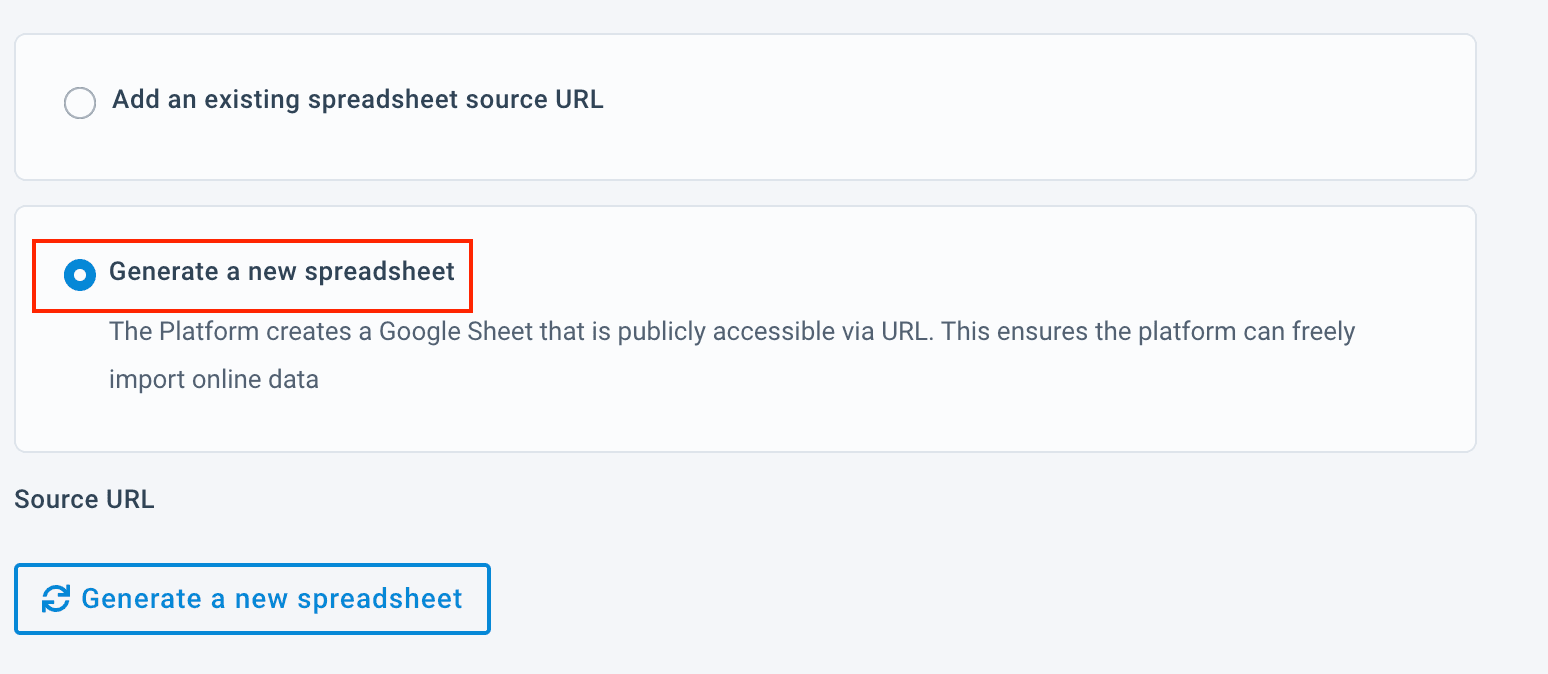Click the 'Generate a new spreadsheet' option label
1548x674 pixels.
(x=282, y=272)
